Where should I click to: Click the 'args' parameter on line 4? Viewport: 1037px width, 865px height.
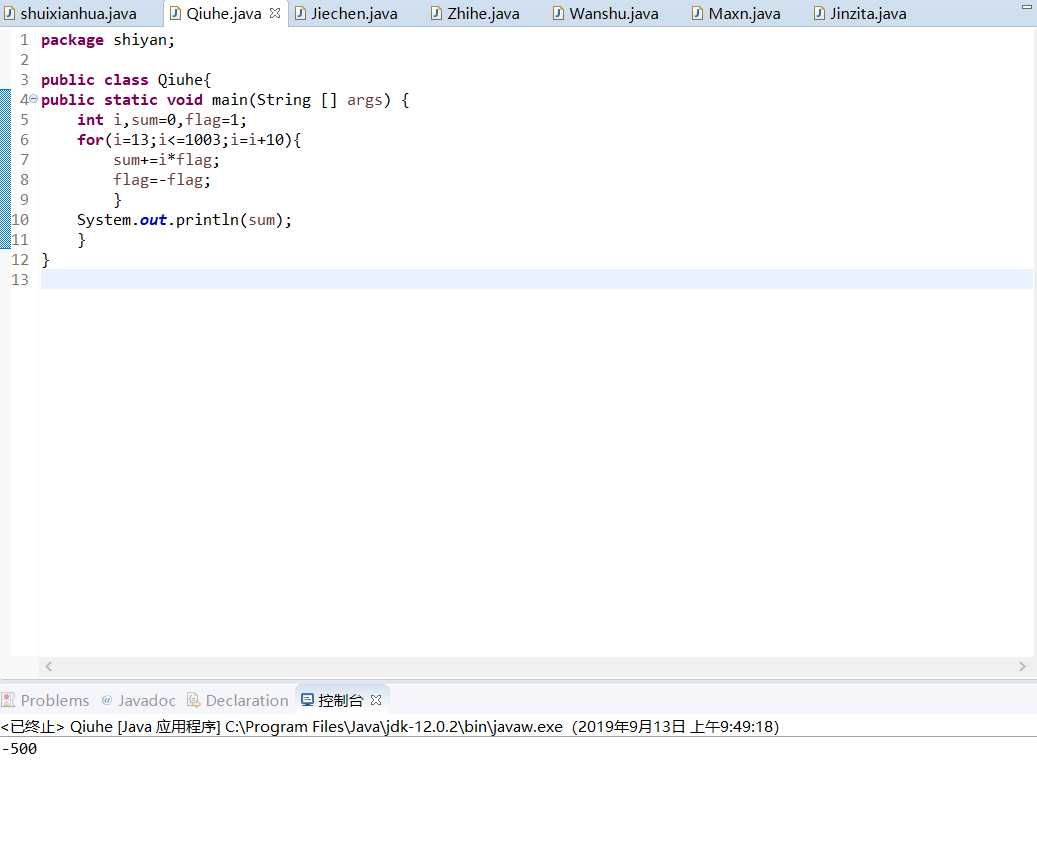364,100
